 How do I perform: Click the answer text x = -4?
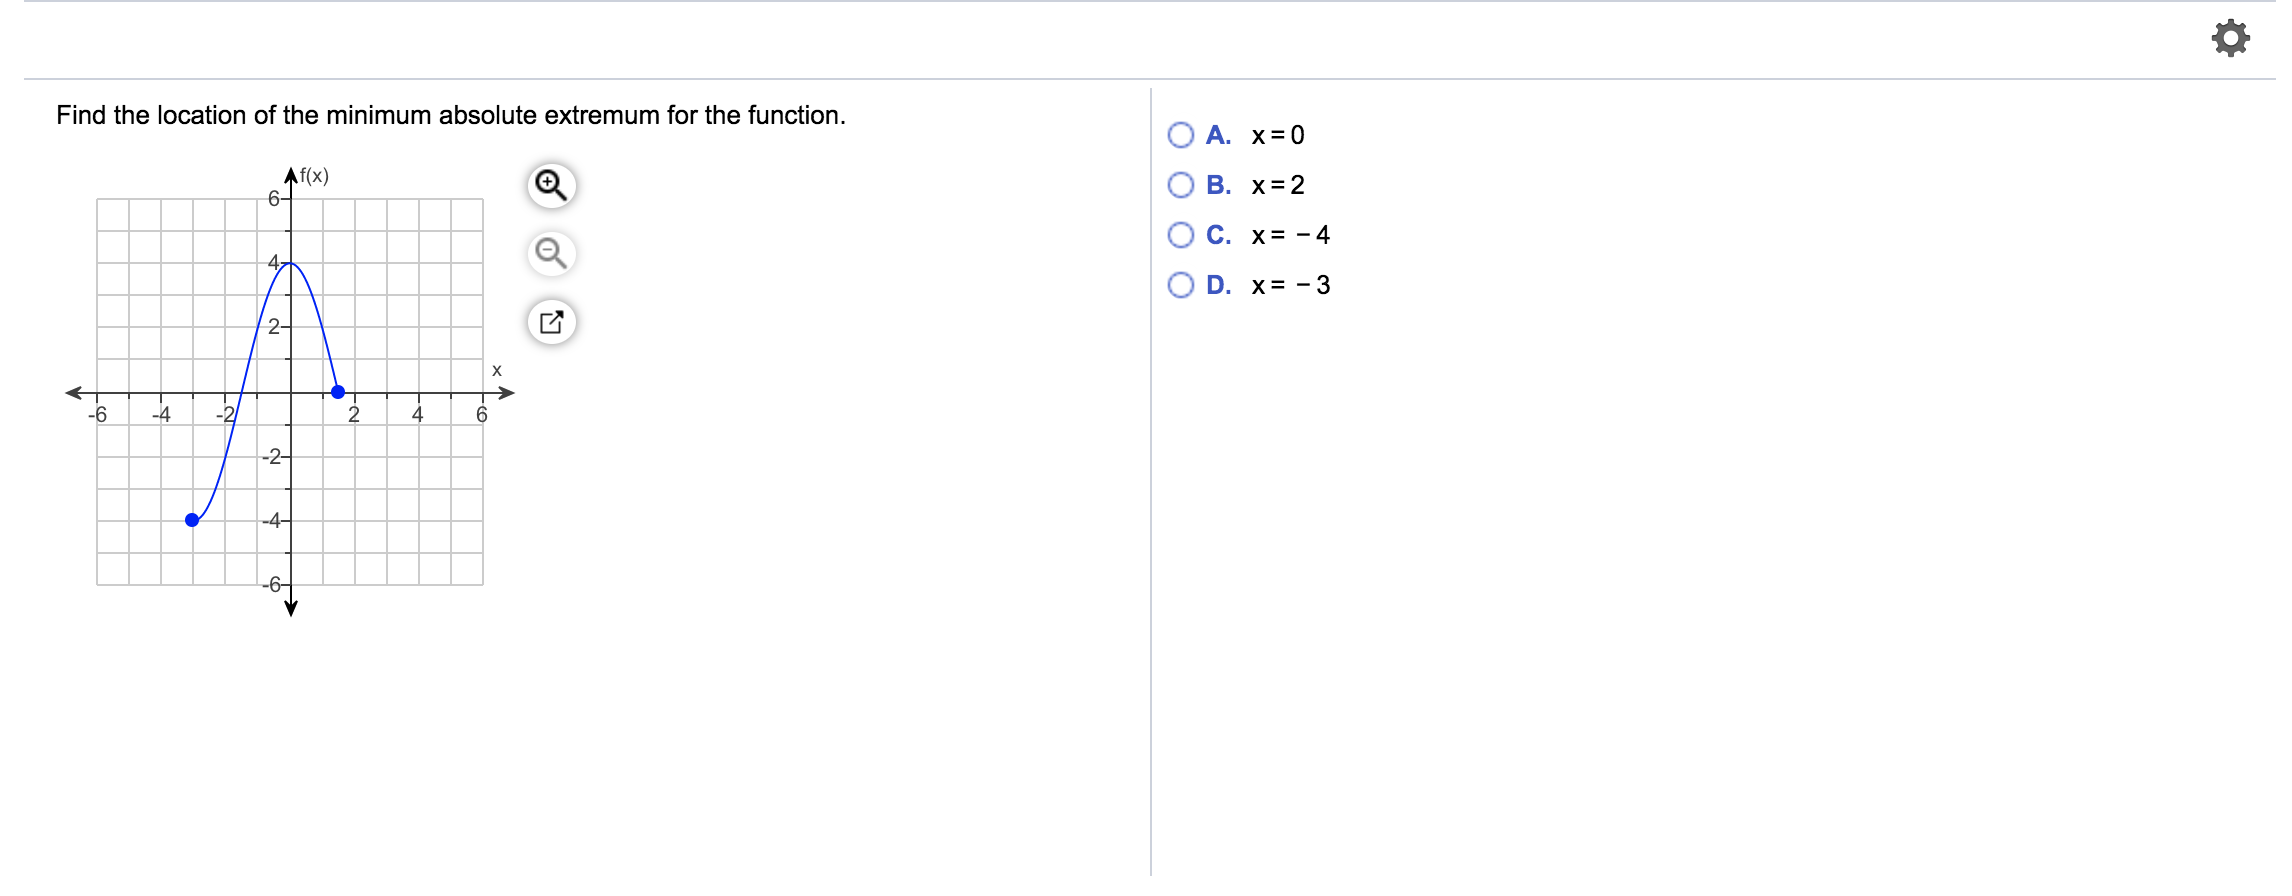[x=1291, y=235]
